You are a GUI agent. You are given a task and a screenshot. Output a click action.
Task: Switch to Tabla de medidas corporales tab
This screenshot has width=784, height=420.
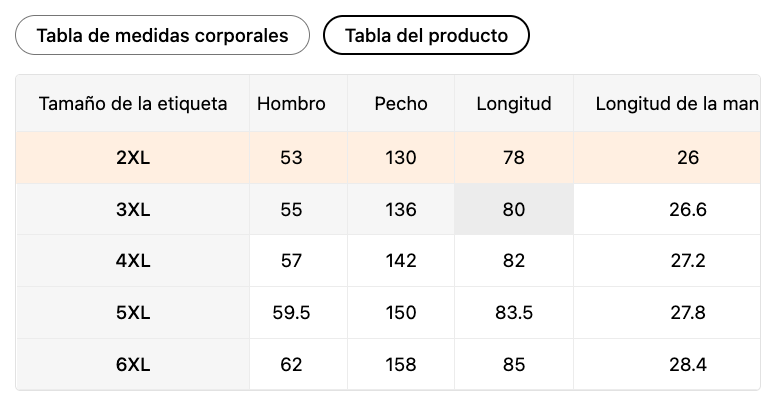(x=162, y=36)
